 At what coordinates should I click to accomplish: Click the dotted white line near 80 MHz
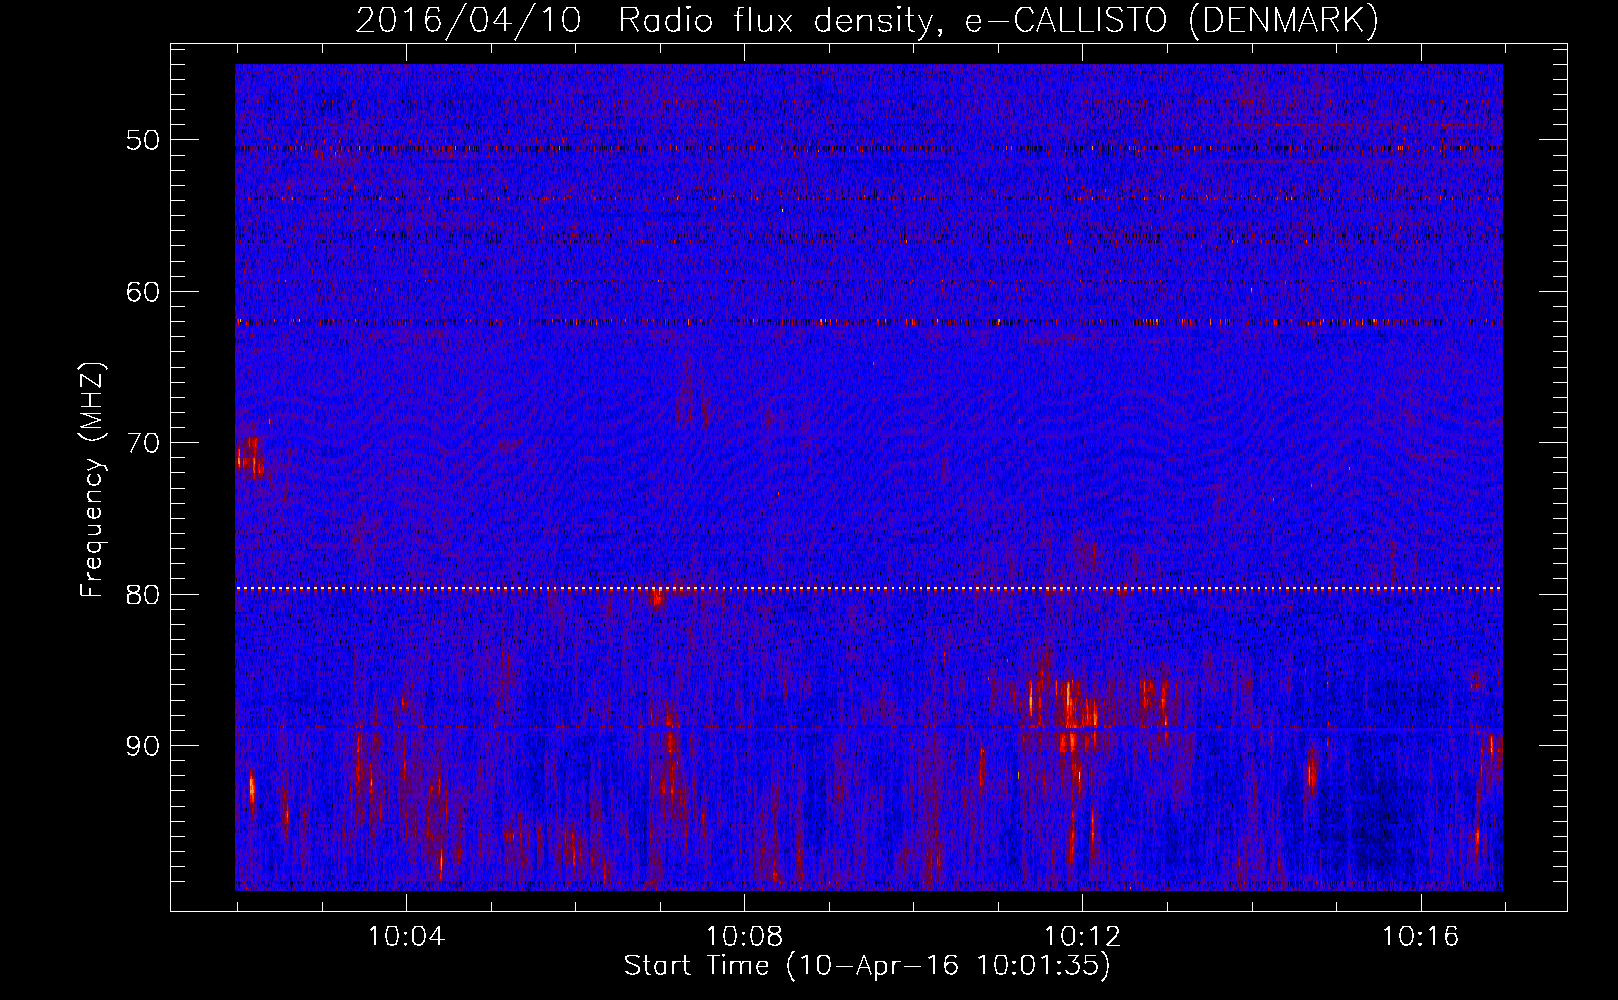click(x=869, y=589)
